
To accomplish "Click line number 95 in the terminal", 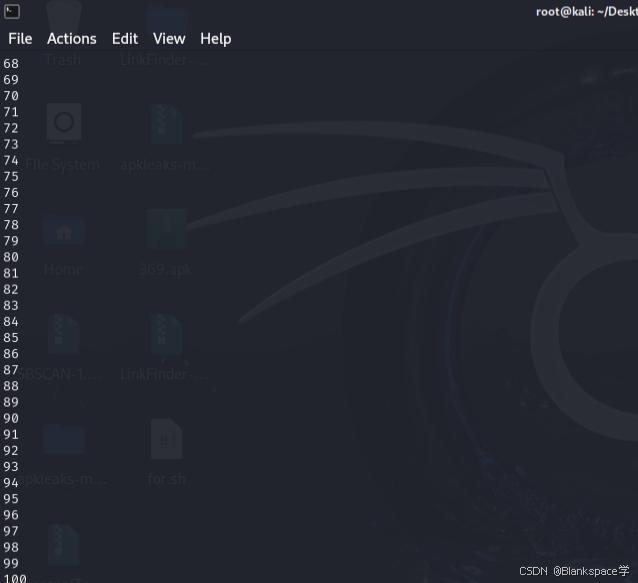I will 11,499.
